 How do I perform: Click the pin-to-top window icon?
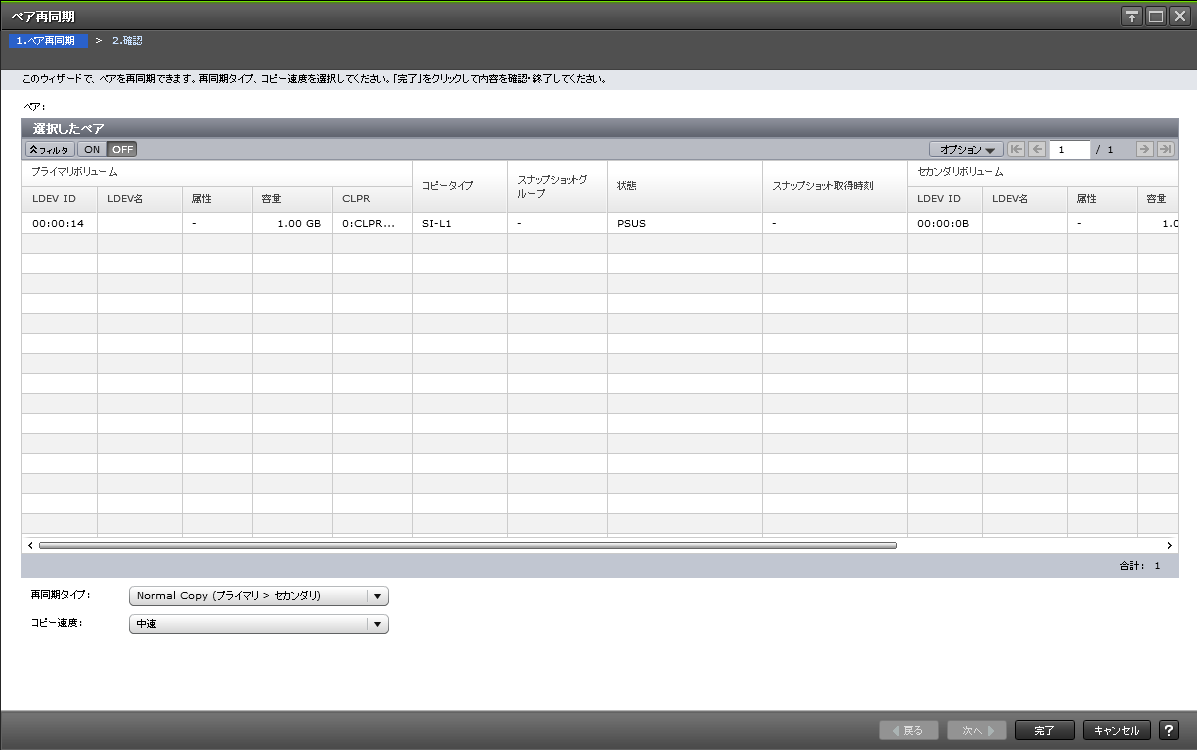tap(1131, 16)
